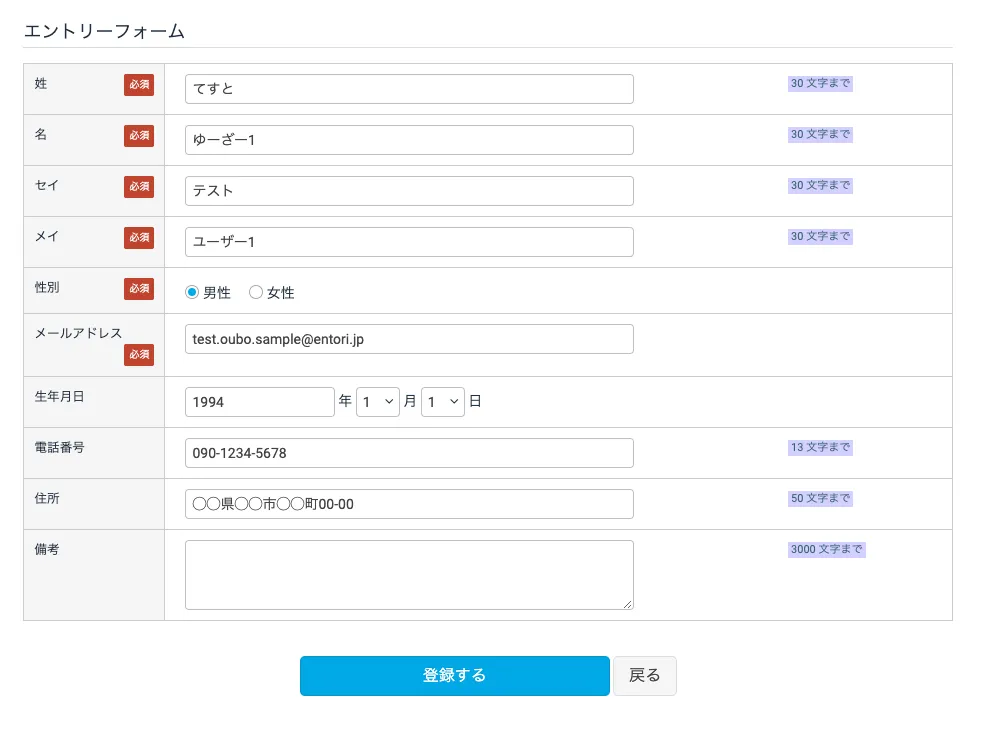Select the 男性 radio button
Image resolution: width=983 pixels, height=732 pixels.
click(x=192, y=293)
